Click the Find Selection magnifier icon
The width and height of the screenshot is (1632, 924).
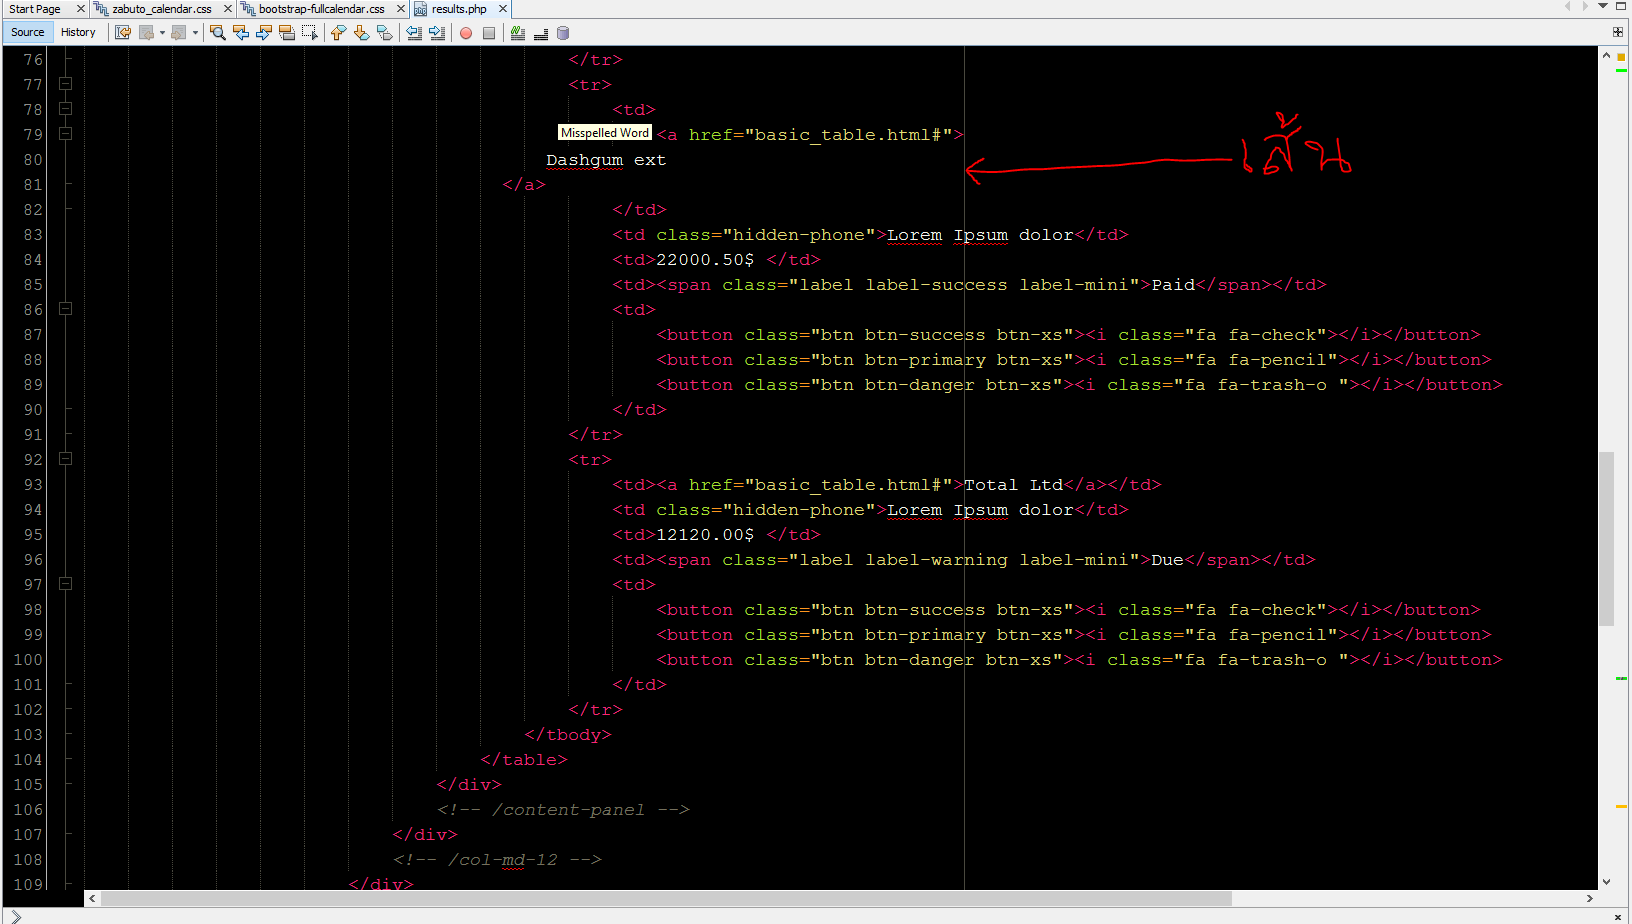click(218, 33)
